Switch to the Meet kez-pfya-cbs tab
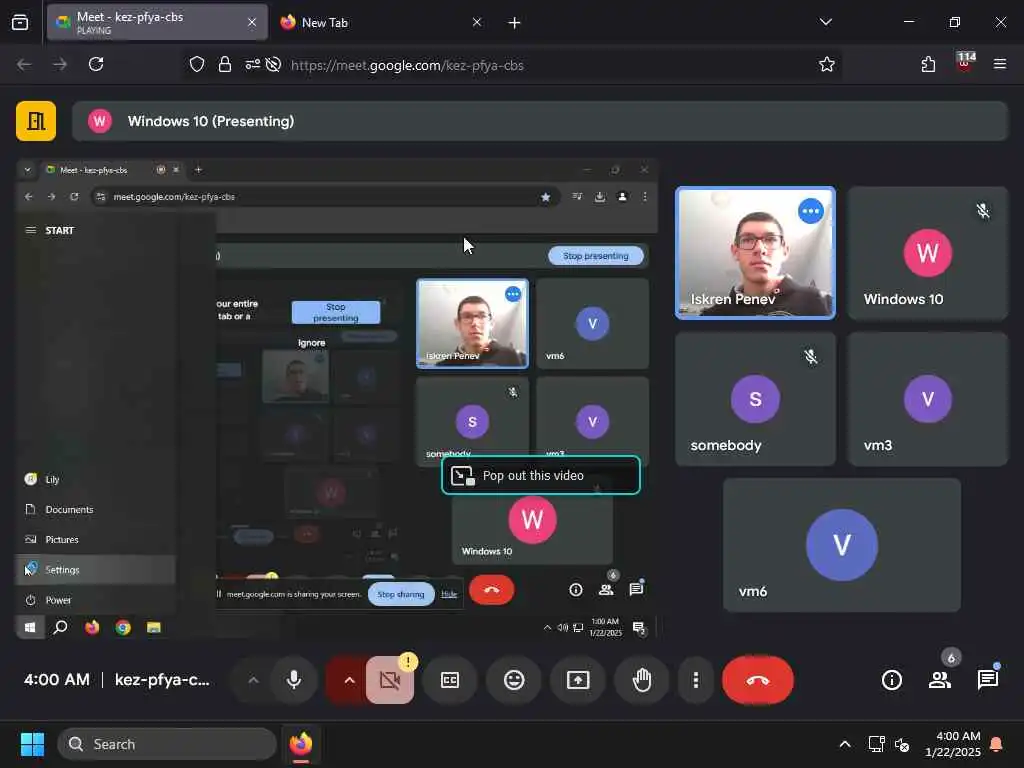 point(157,22)
